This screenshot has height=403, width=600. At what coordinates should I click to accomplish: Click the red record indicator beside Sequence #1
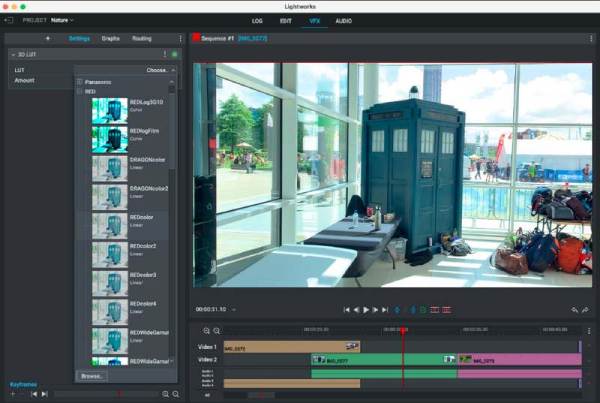point(196,37)
